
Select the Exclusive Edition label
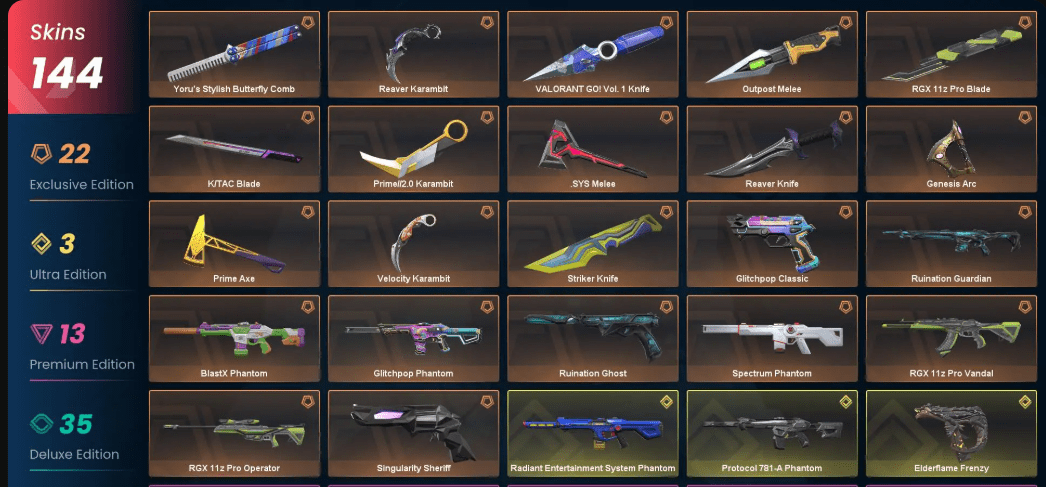(x=81, y=185)
